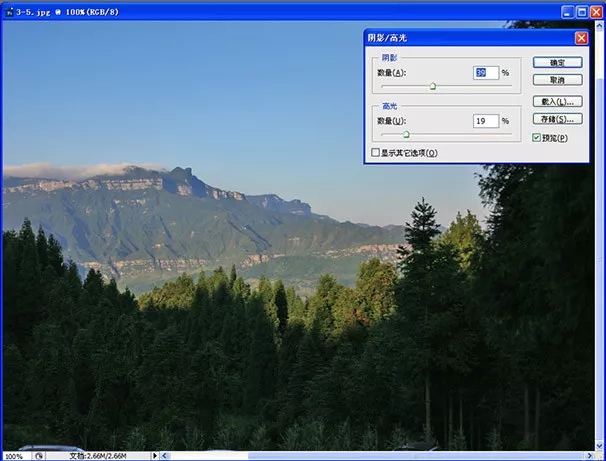The width and height of the screenshot is (606, 461).
Task: Maximize the 3-5.jpg document window
Action: coord(580,10)
